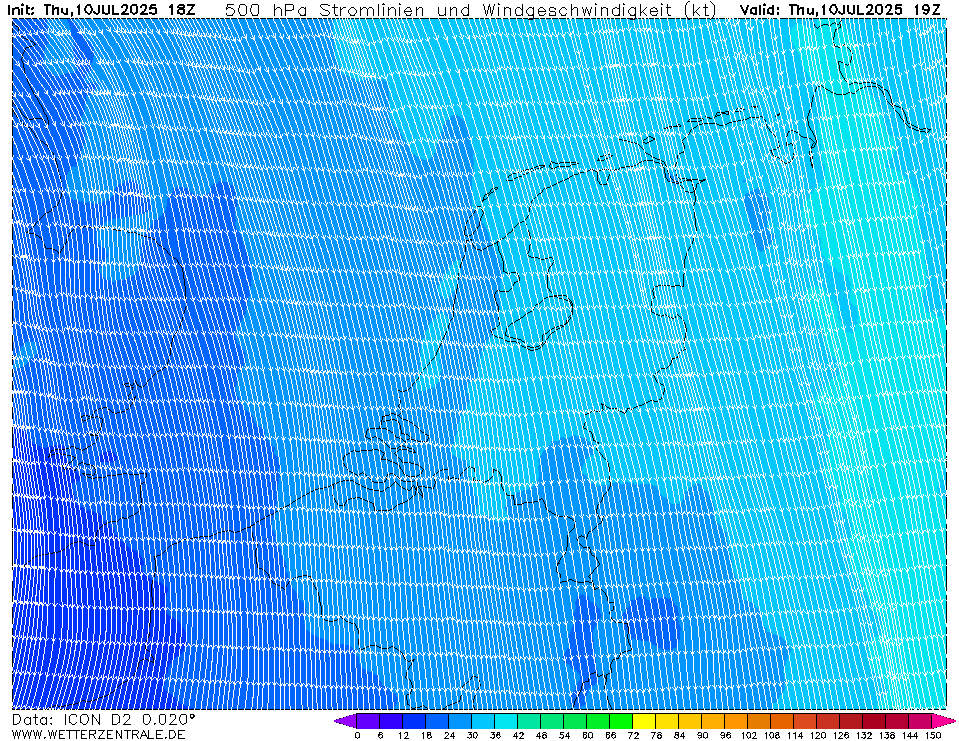Screen dimensions: 959x741
Task: Click the scale label 0
Action: pyautogui.click(x=357, y=735)
